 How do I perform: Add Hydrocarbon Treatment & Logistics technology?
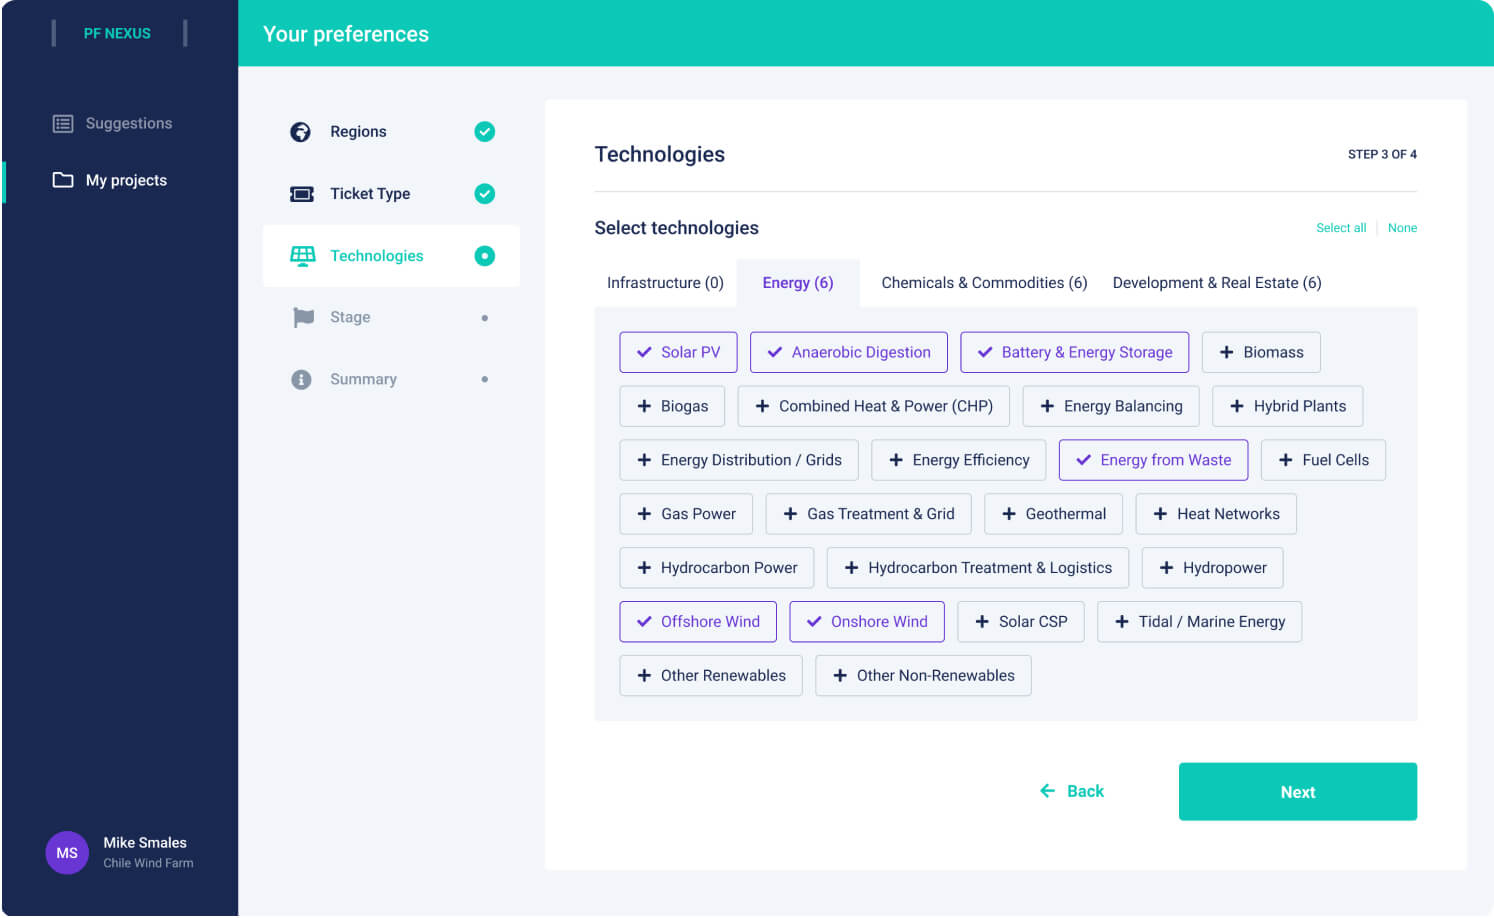pos(978,568)
